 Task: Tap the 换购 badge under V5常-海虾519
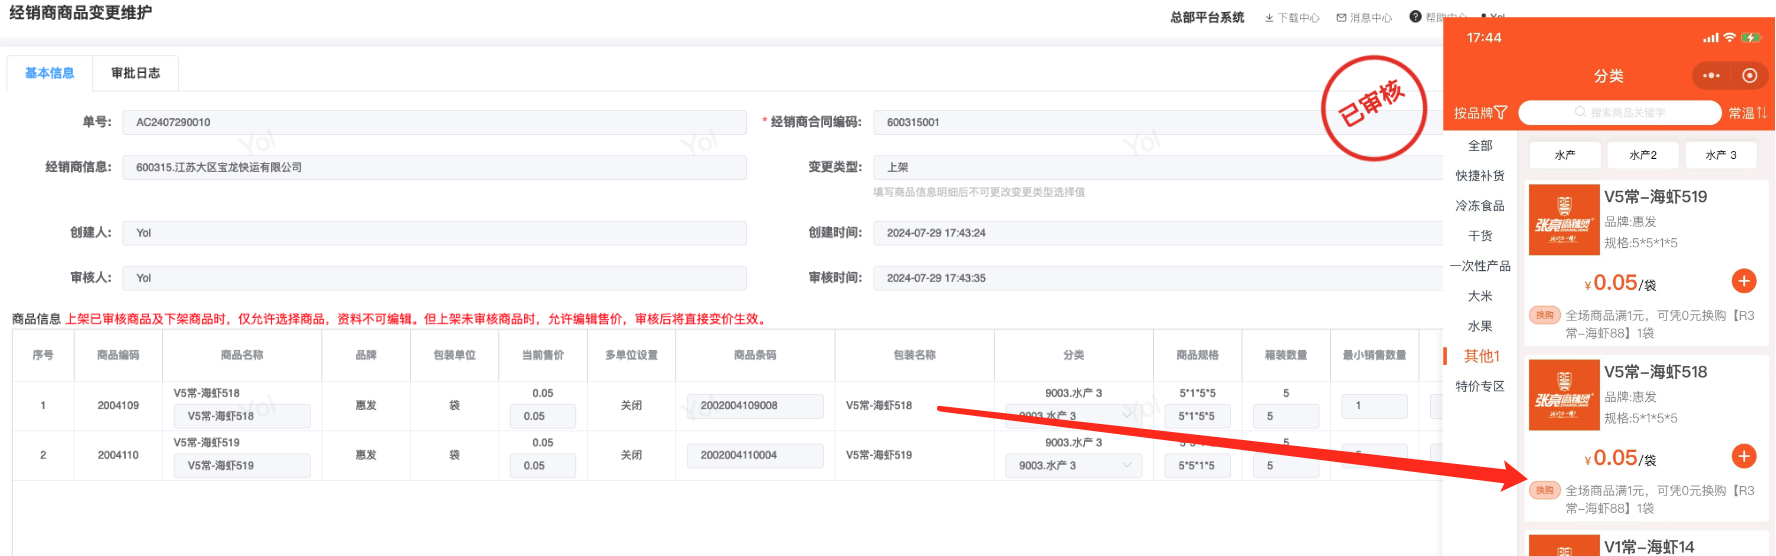pos(1545,315)
